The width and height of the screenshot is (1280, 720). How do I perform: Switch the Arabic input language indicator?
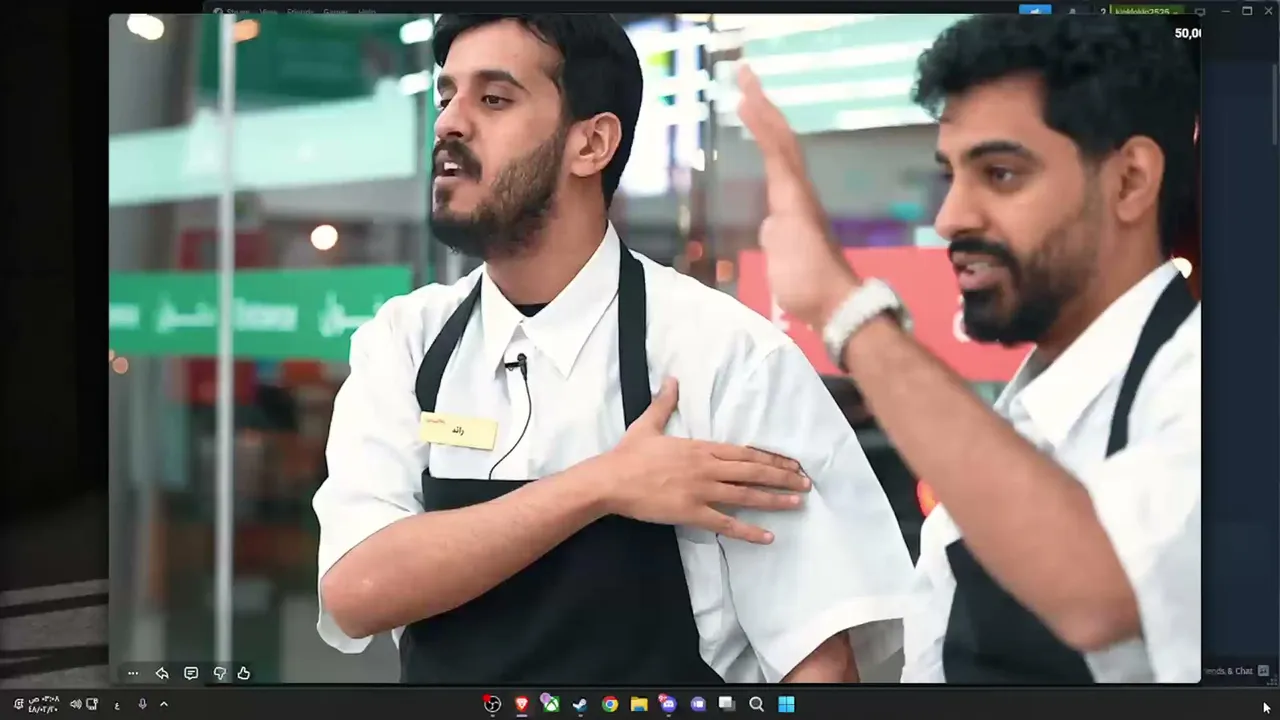117,704
